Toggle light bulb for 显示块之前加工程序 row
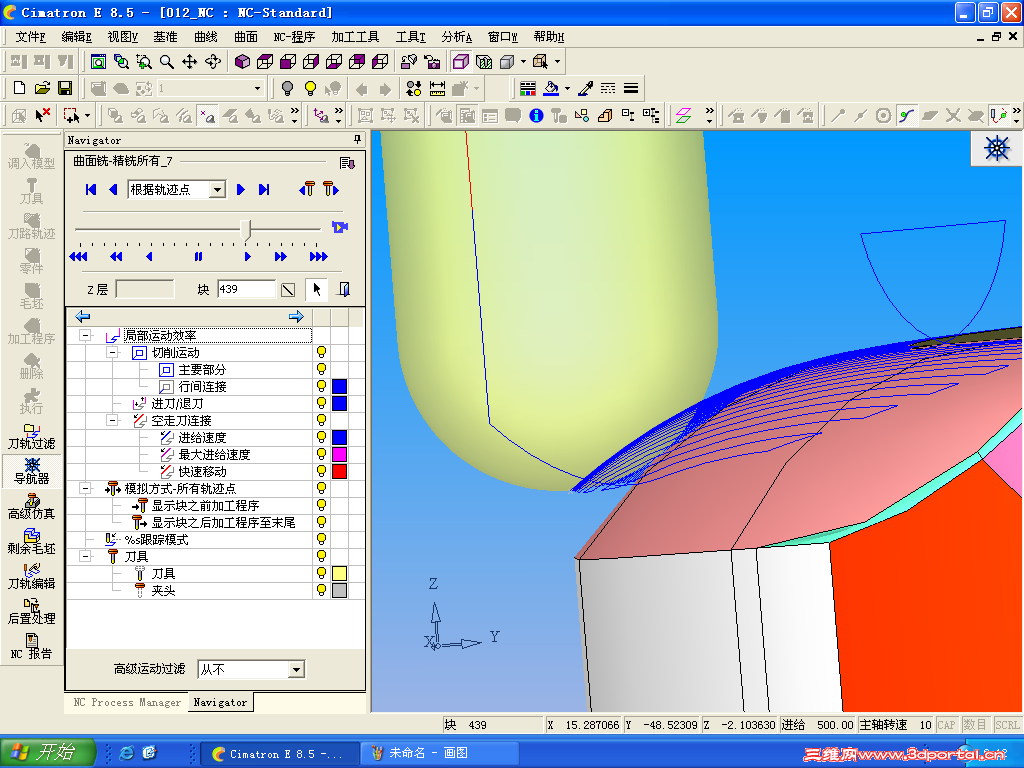The width and height of the screenshot is (1024, 768). (321, 505)
